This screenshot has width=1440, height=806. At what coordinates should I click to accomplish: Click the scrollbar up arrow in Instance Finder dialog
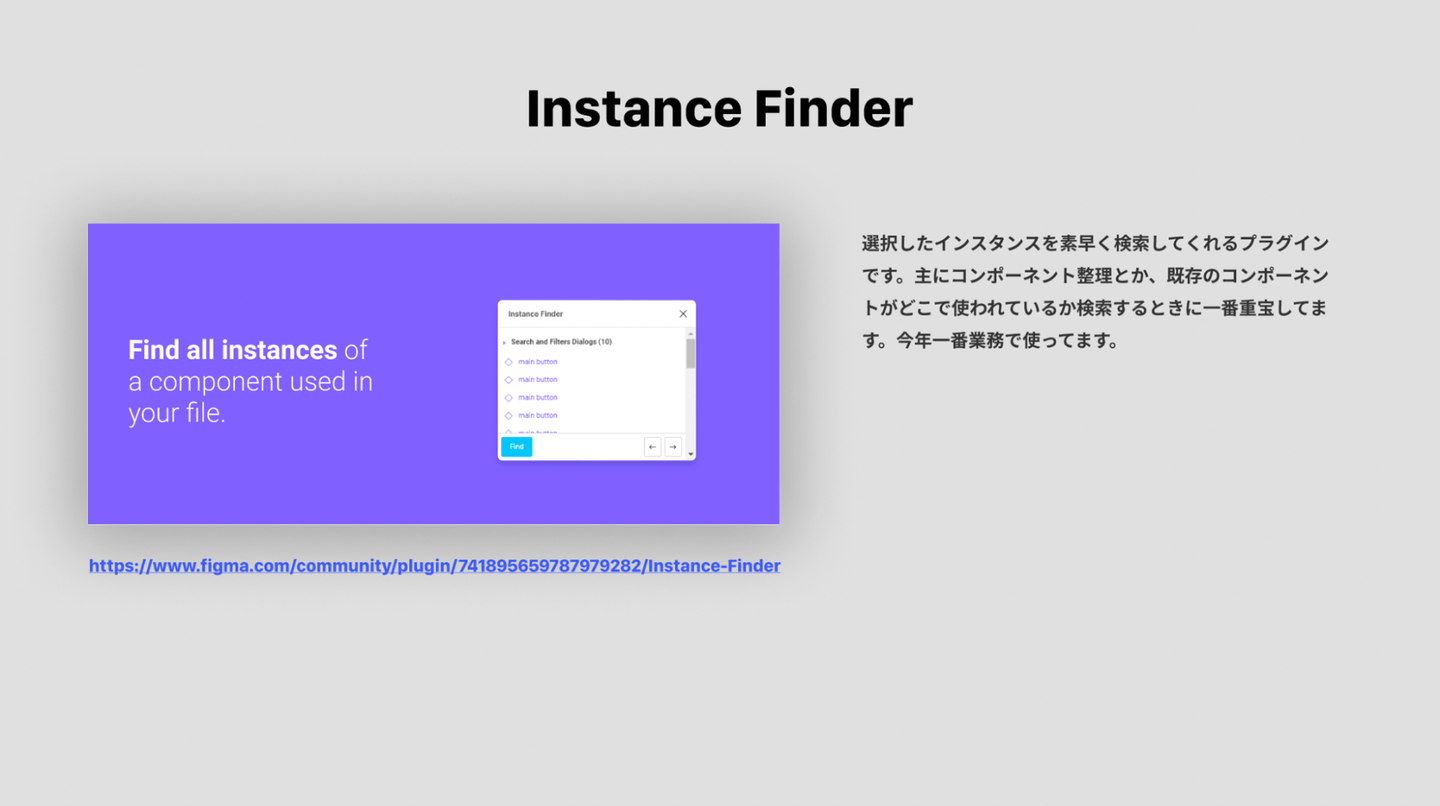click(690, 333)
